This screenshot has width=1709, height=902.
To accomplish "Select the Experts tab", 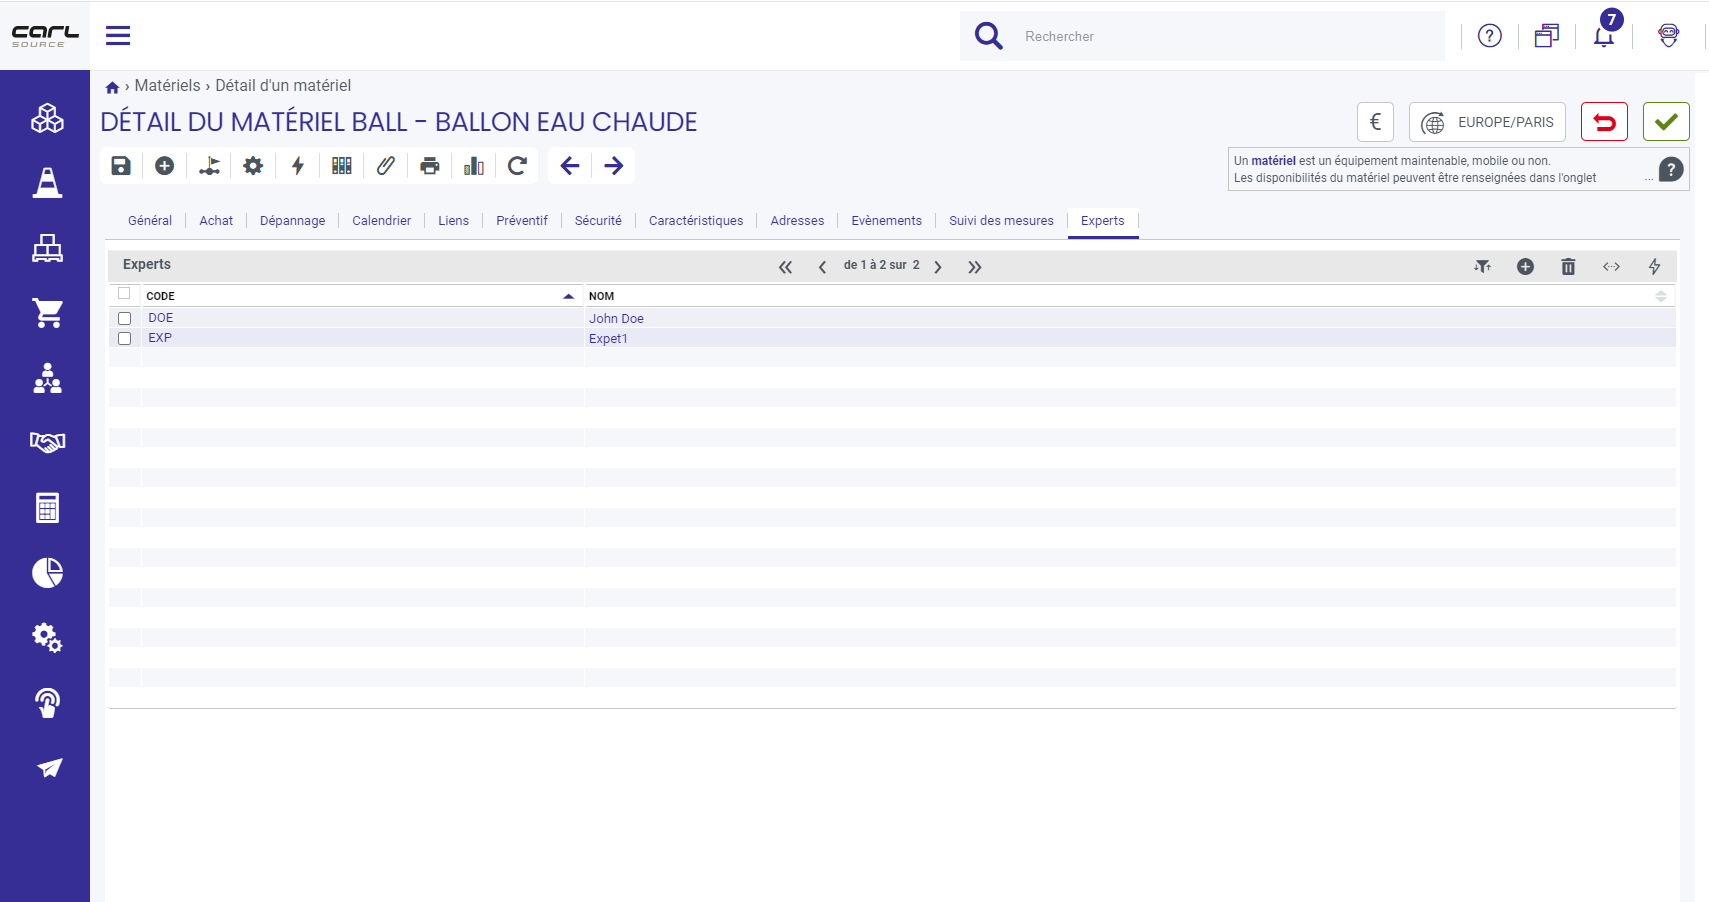I will [1102, 221].
